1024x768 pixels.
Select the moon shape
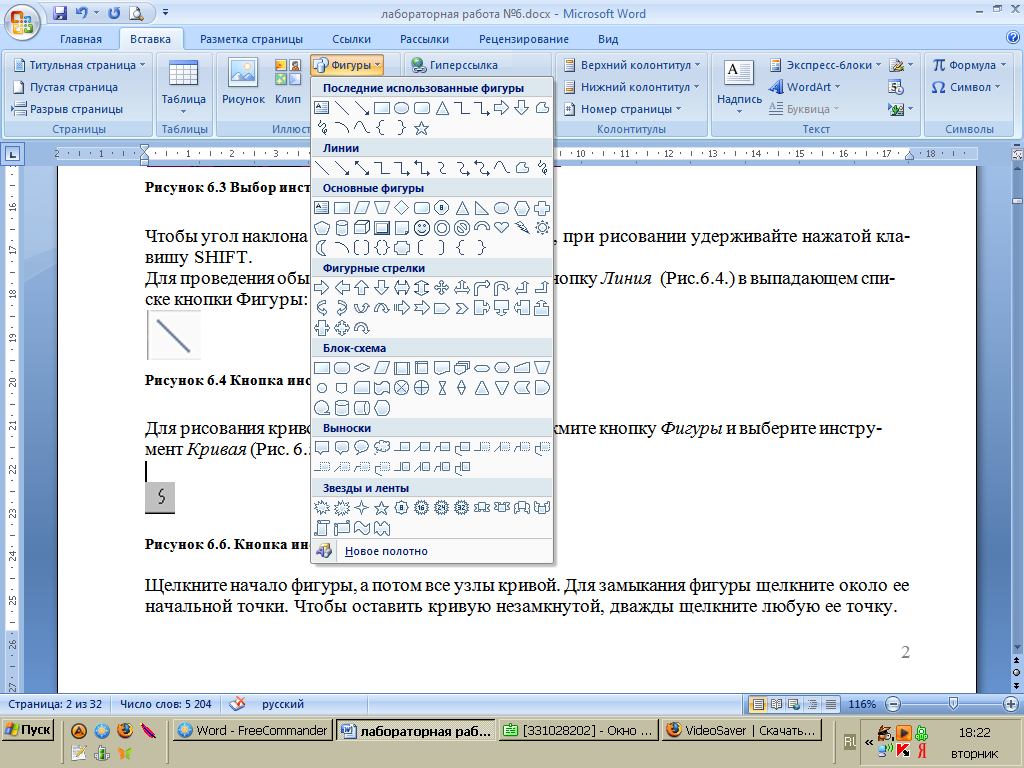point(322,248)
